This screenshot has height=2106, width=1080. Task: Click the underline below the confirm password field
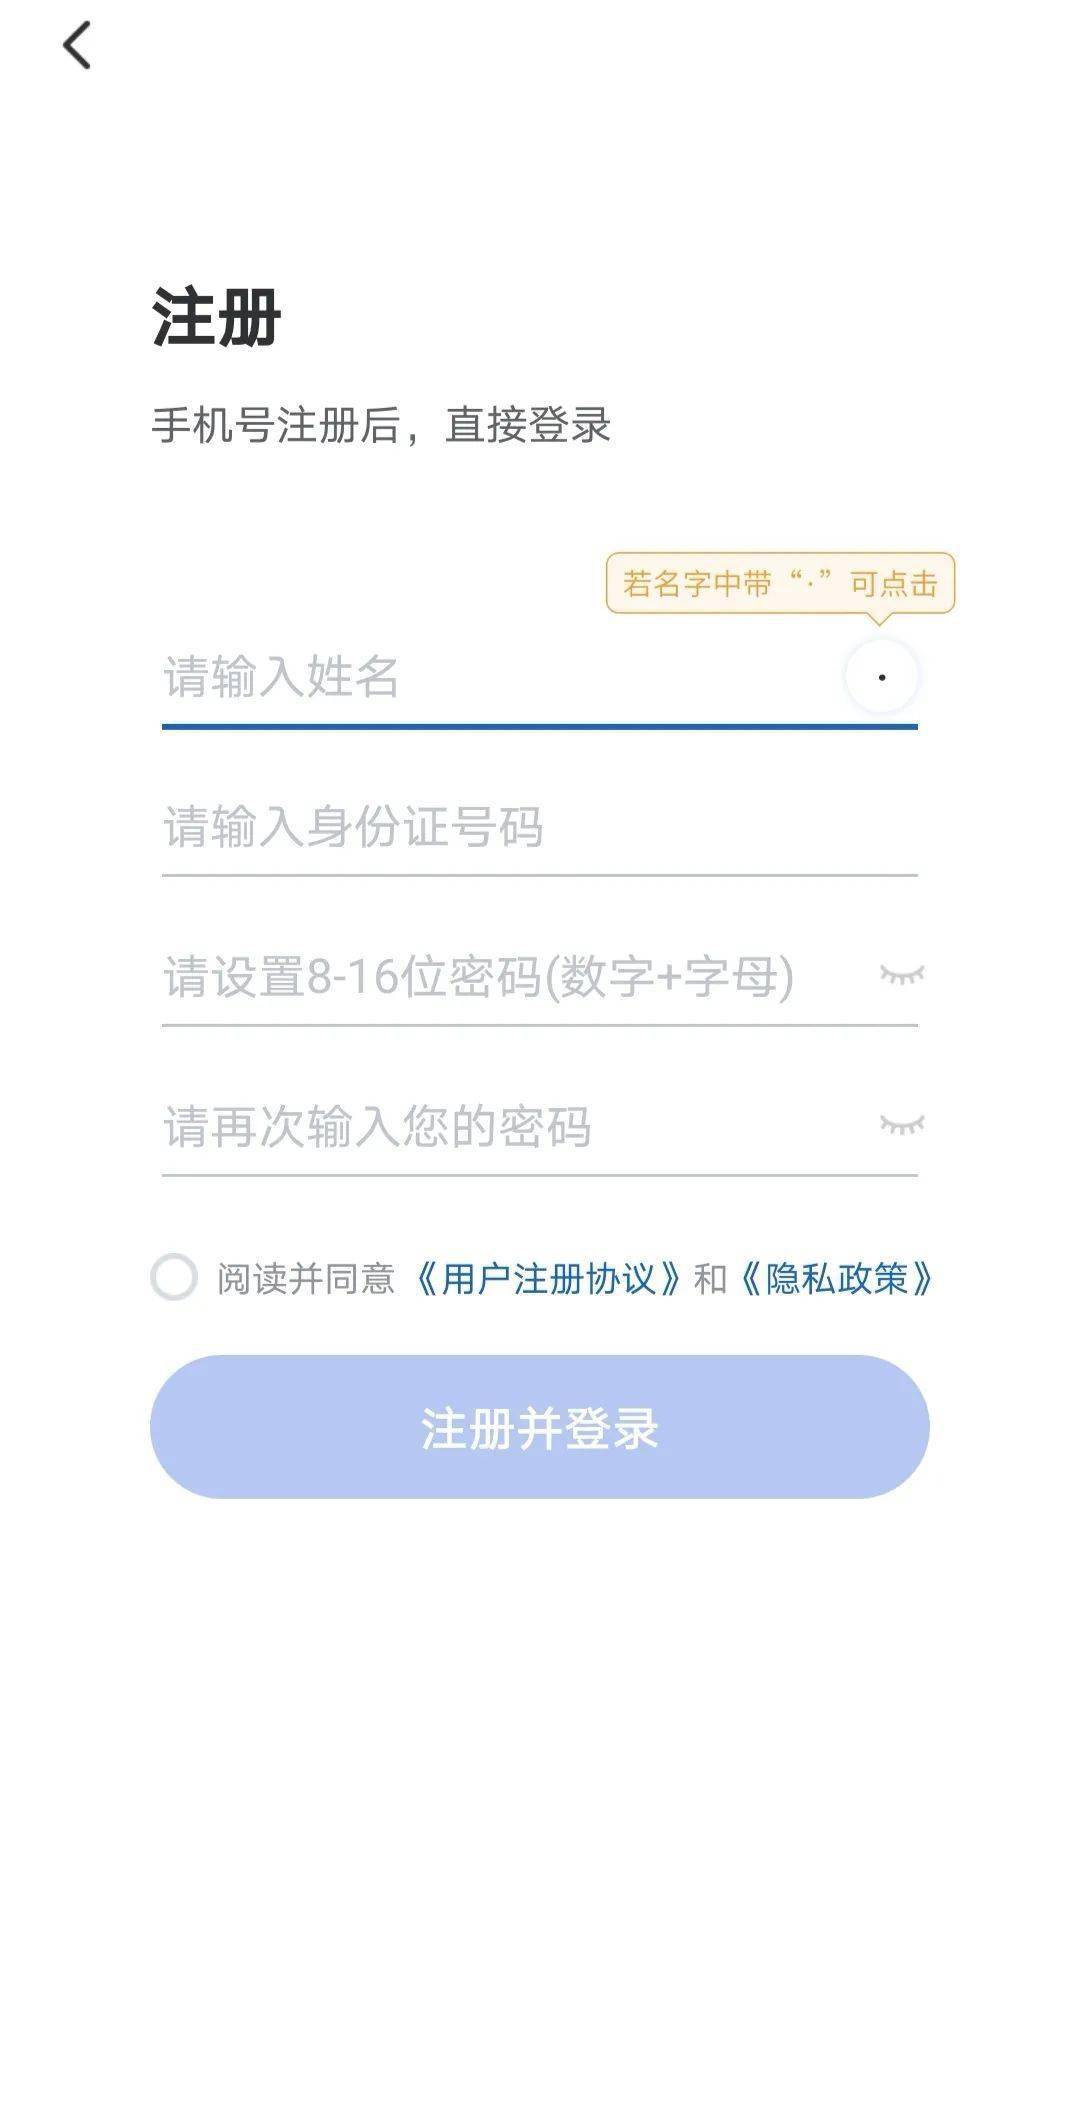(x=540, y=1175)
